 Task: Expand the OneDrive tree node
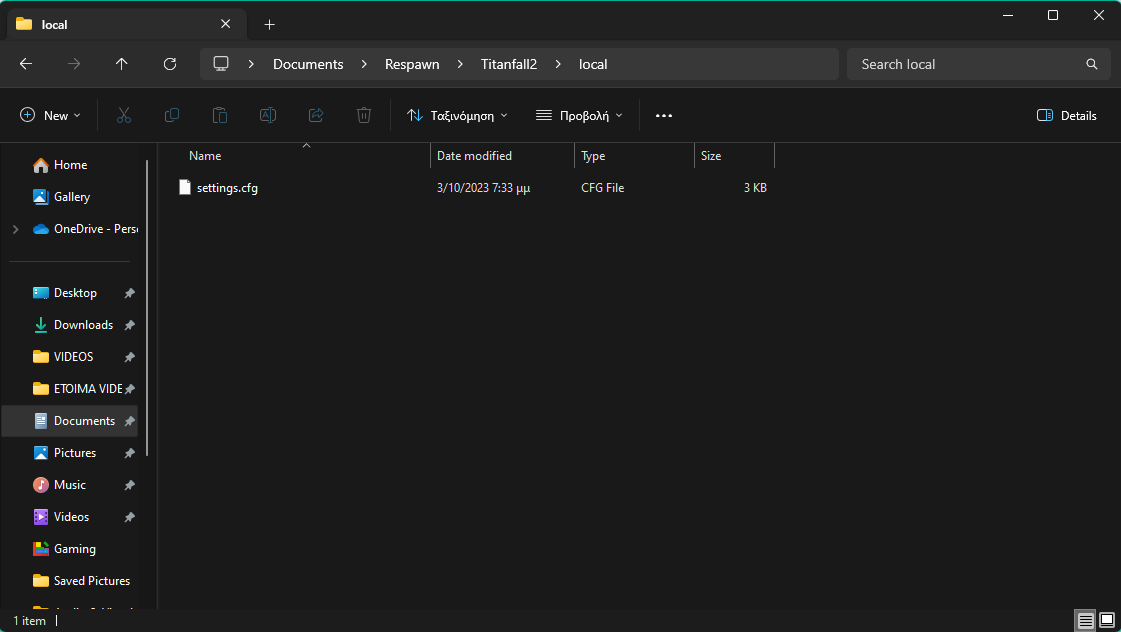[x=15, y=229]
